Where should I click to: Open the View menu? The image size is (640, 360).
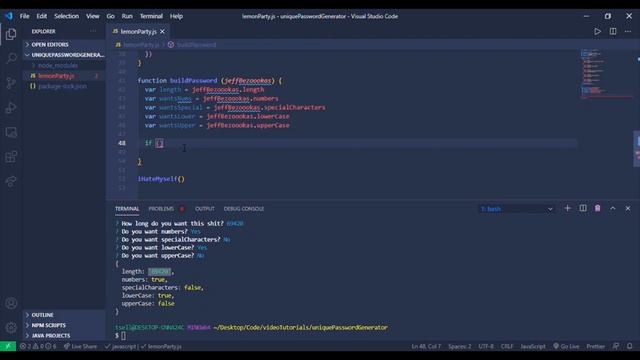pos(93,16)
